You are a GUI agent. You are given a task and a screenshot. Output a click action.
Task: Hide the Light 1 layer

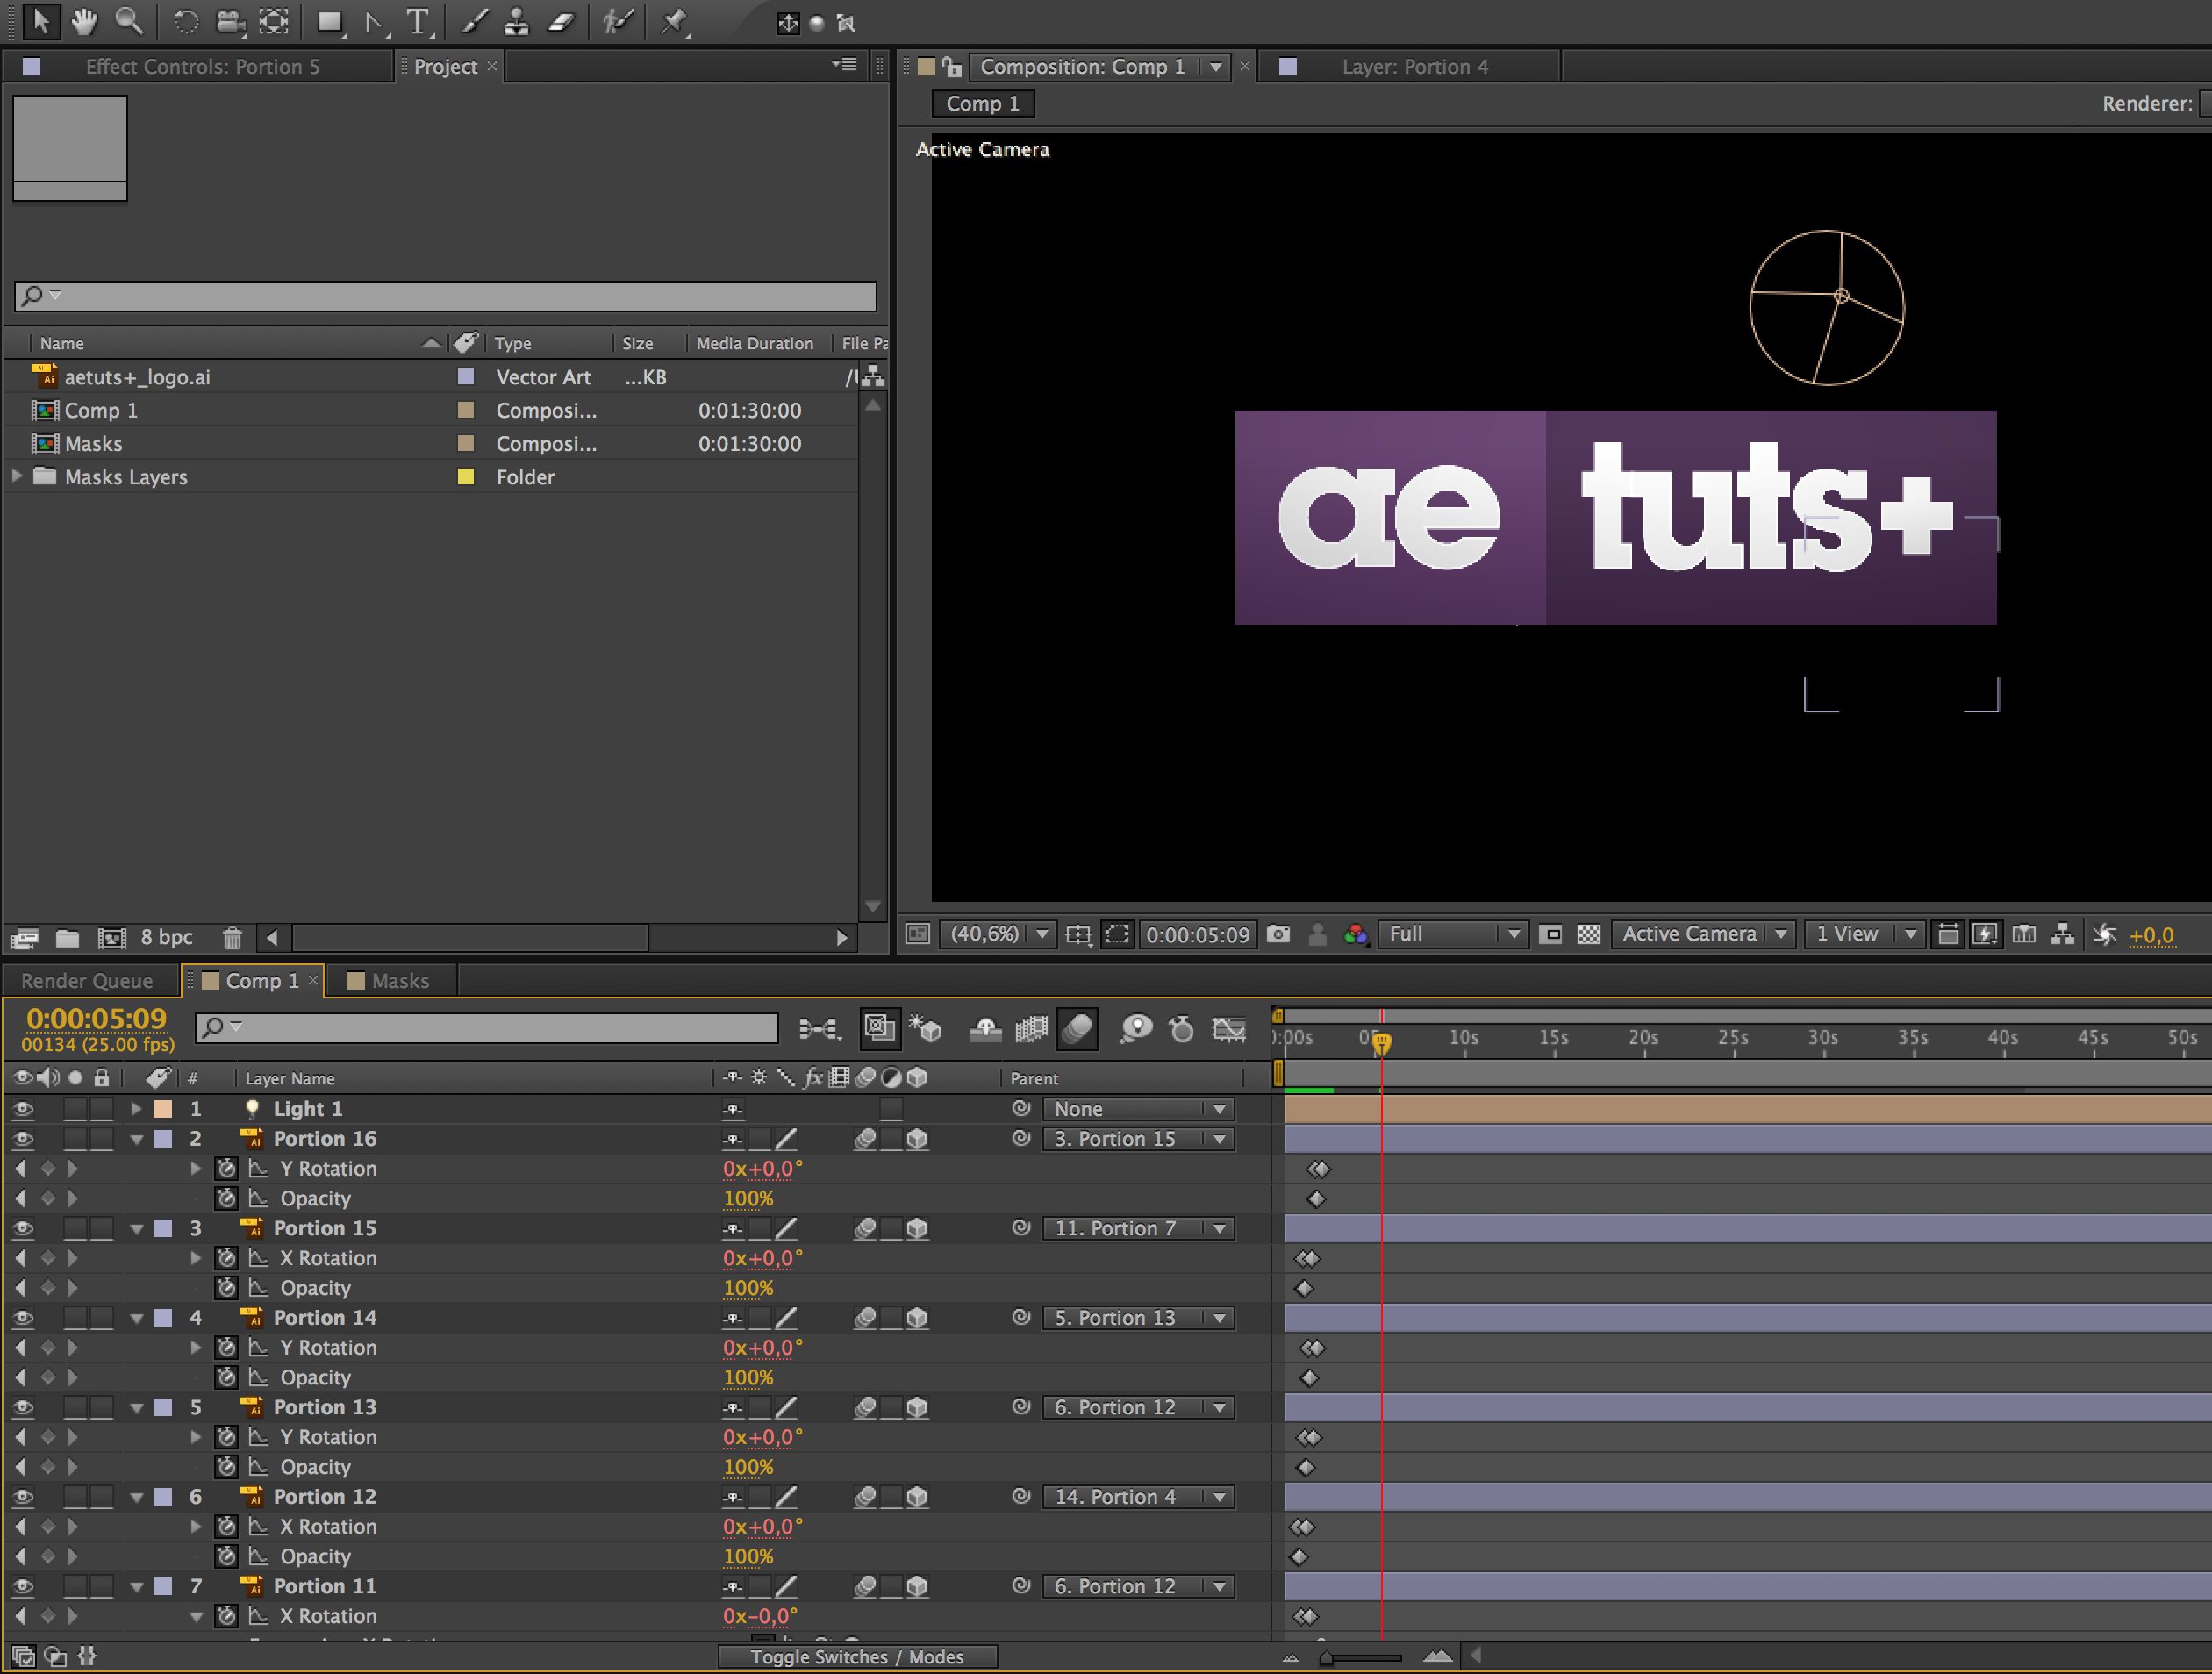point(23,1109)
